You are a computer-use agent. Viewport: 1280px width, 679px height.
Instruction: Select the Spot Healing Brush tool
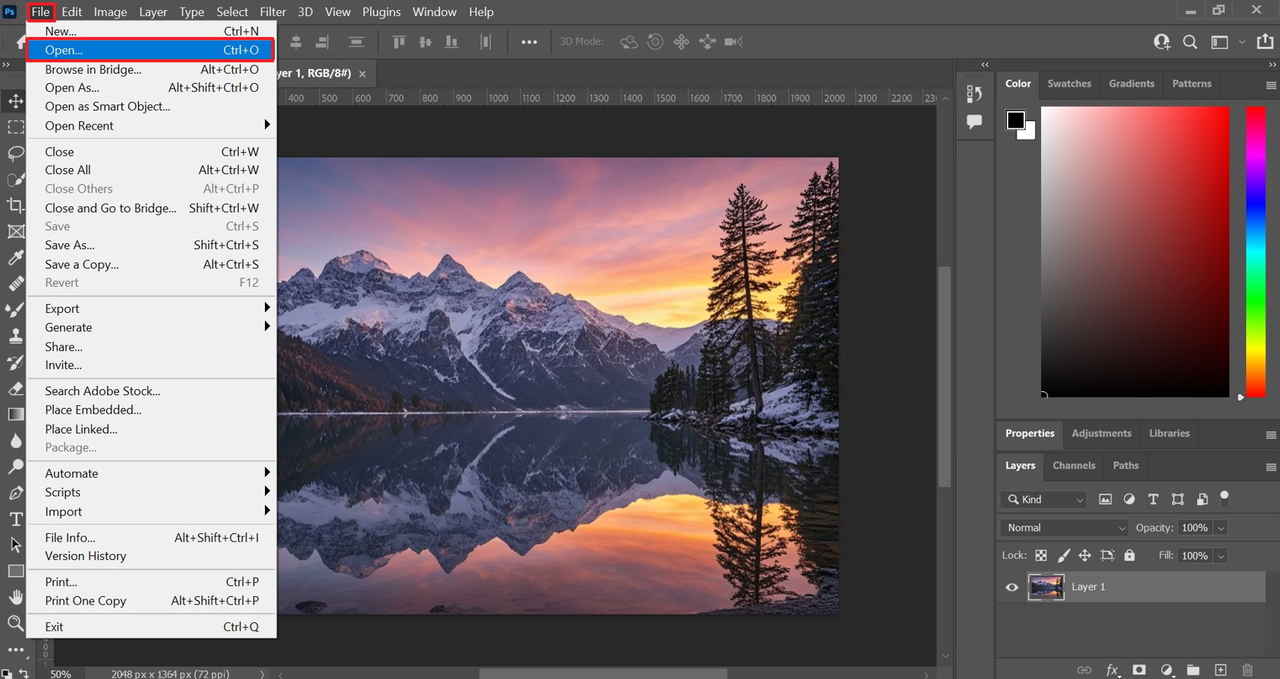tap(15, 284)
